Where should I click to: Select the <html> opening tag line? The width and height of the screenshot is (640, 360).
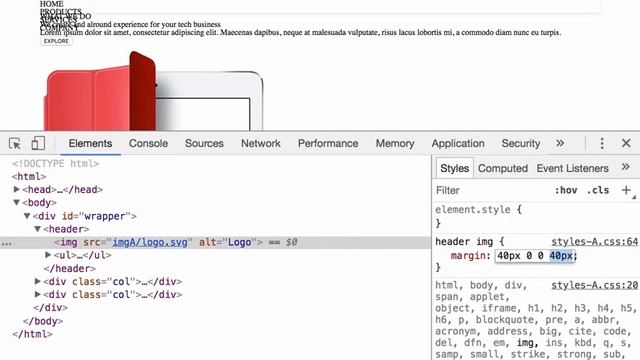point(29,177)
